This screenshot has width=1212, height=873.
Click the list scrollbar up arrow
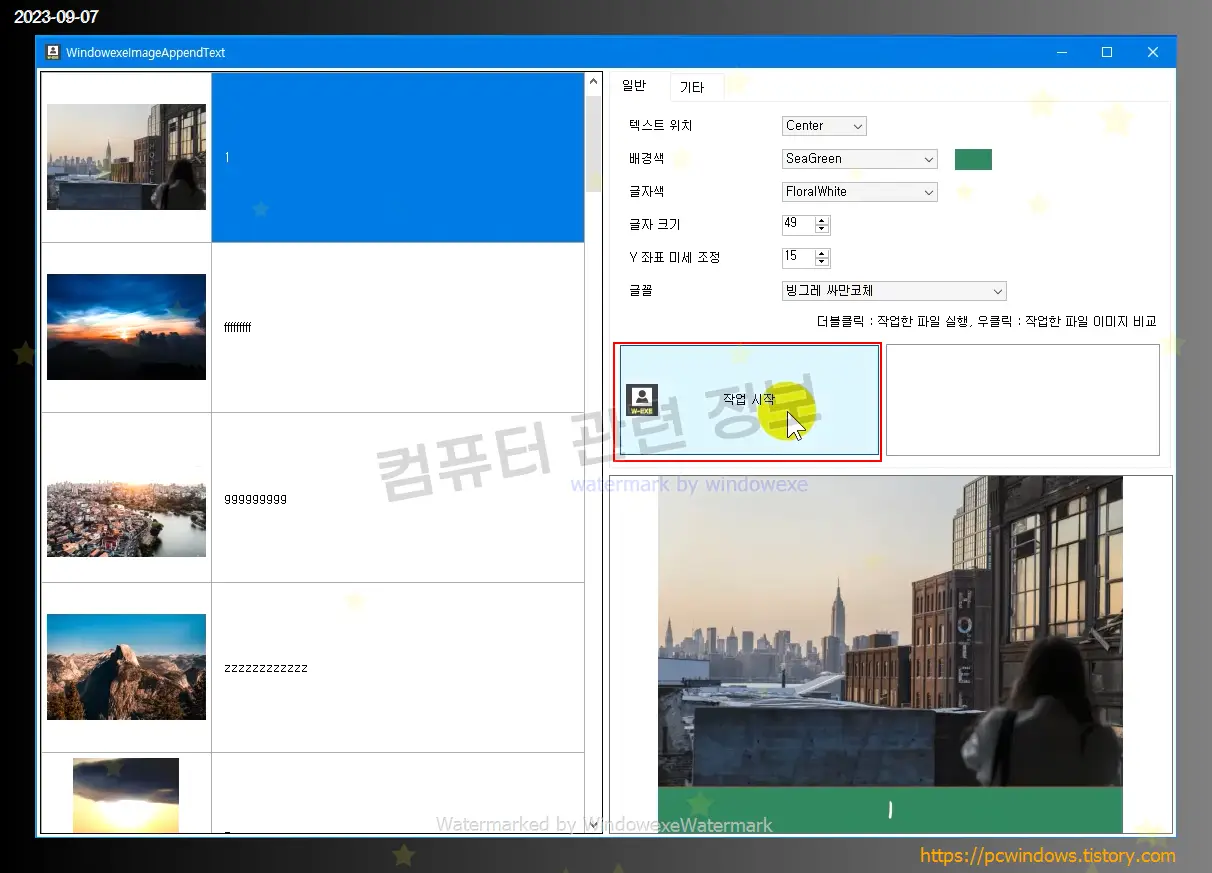[x=593, y=82]
